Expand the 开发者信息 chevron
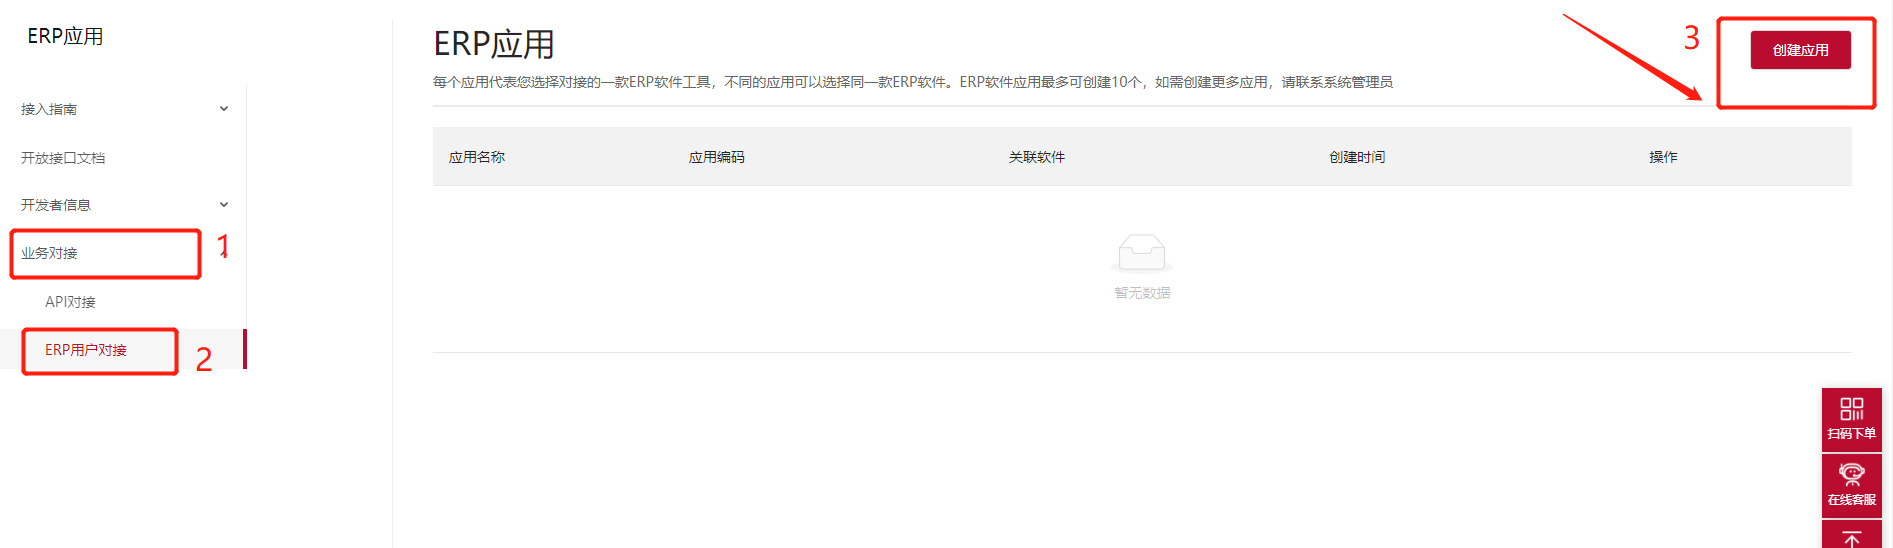The width and height of the screenshot is (1893, 548). click(224, 205)
